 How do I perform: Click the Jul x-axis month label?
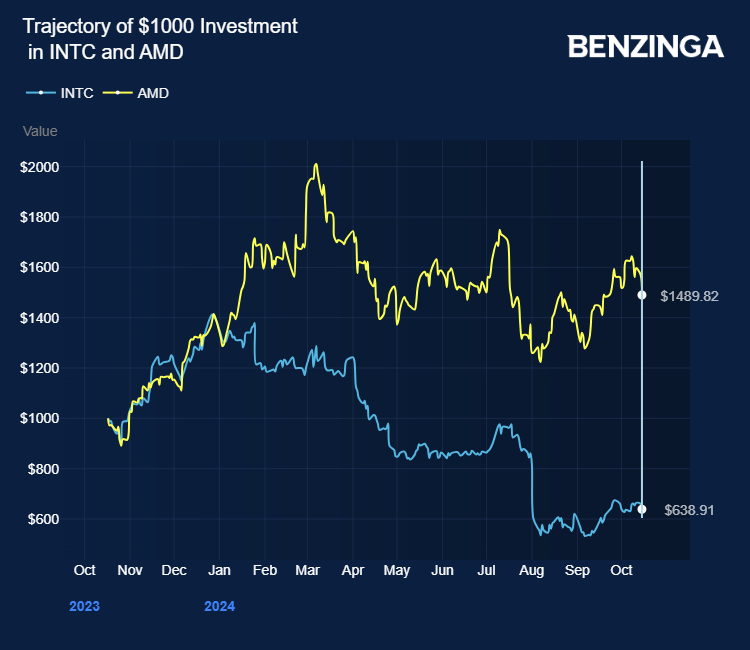click(487, 571)
